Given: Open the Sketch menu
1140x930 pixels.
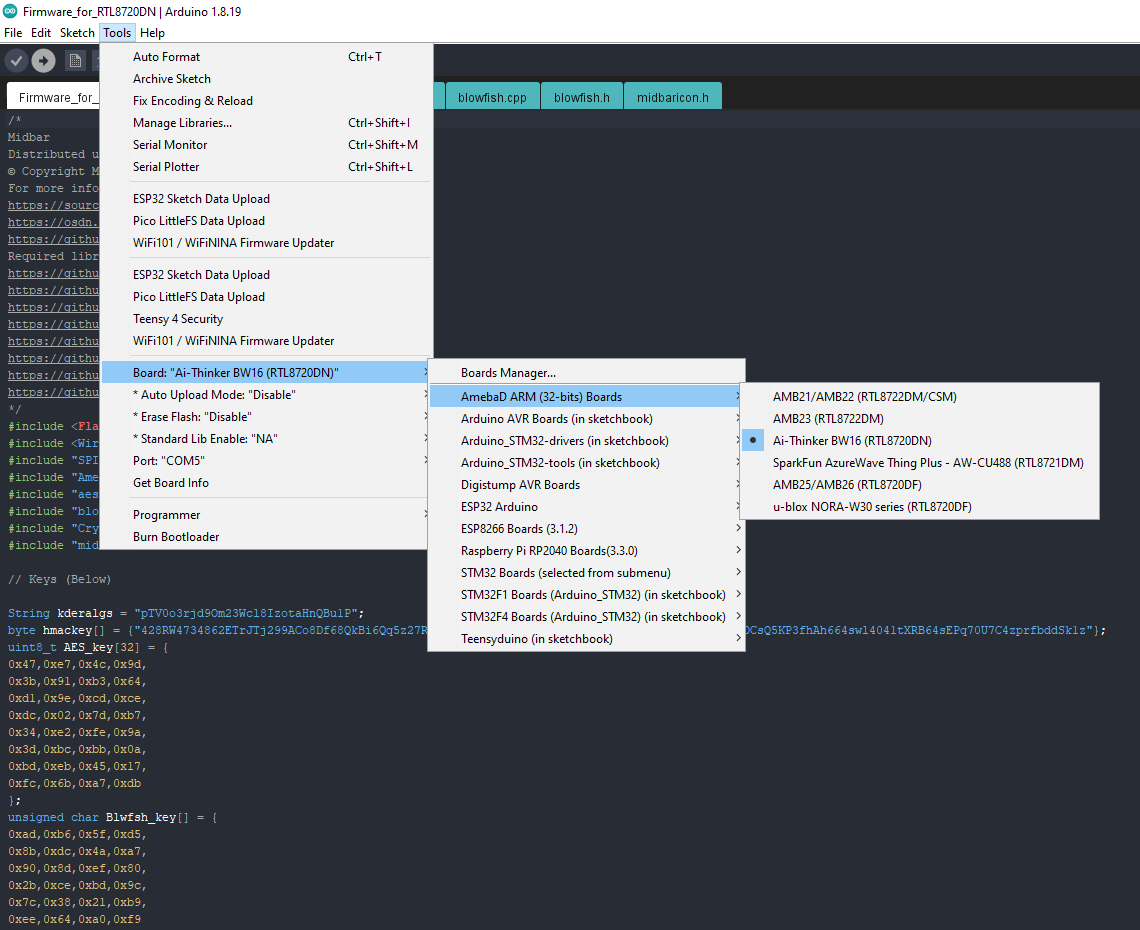Looking at the screenshot, I should tap(77, 33).
